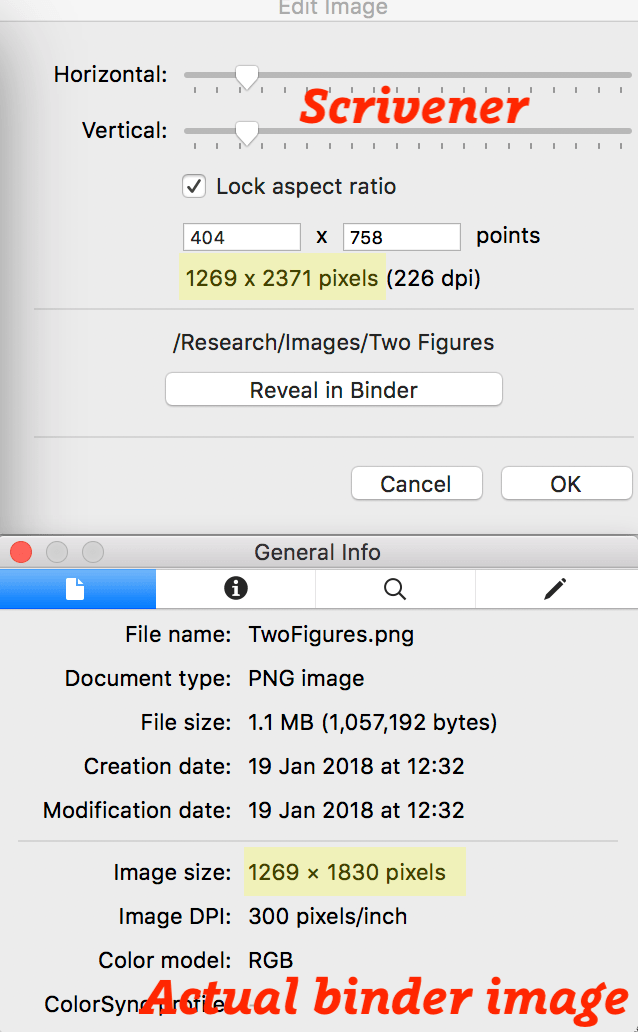Image resolution: width=638 pixels, height=1032 pixels.
Task: Zoom the General Info window
Action: [93, 552]
